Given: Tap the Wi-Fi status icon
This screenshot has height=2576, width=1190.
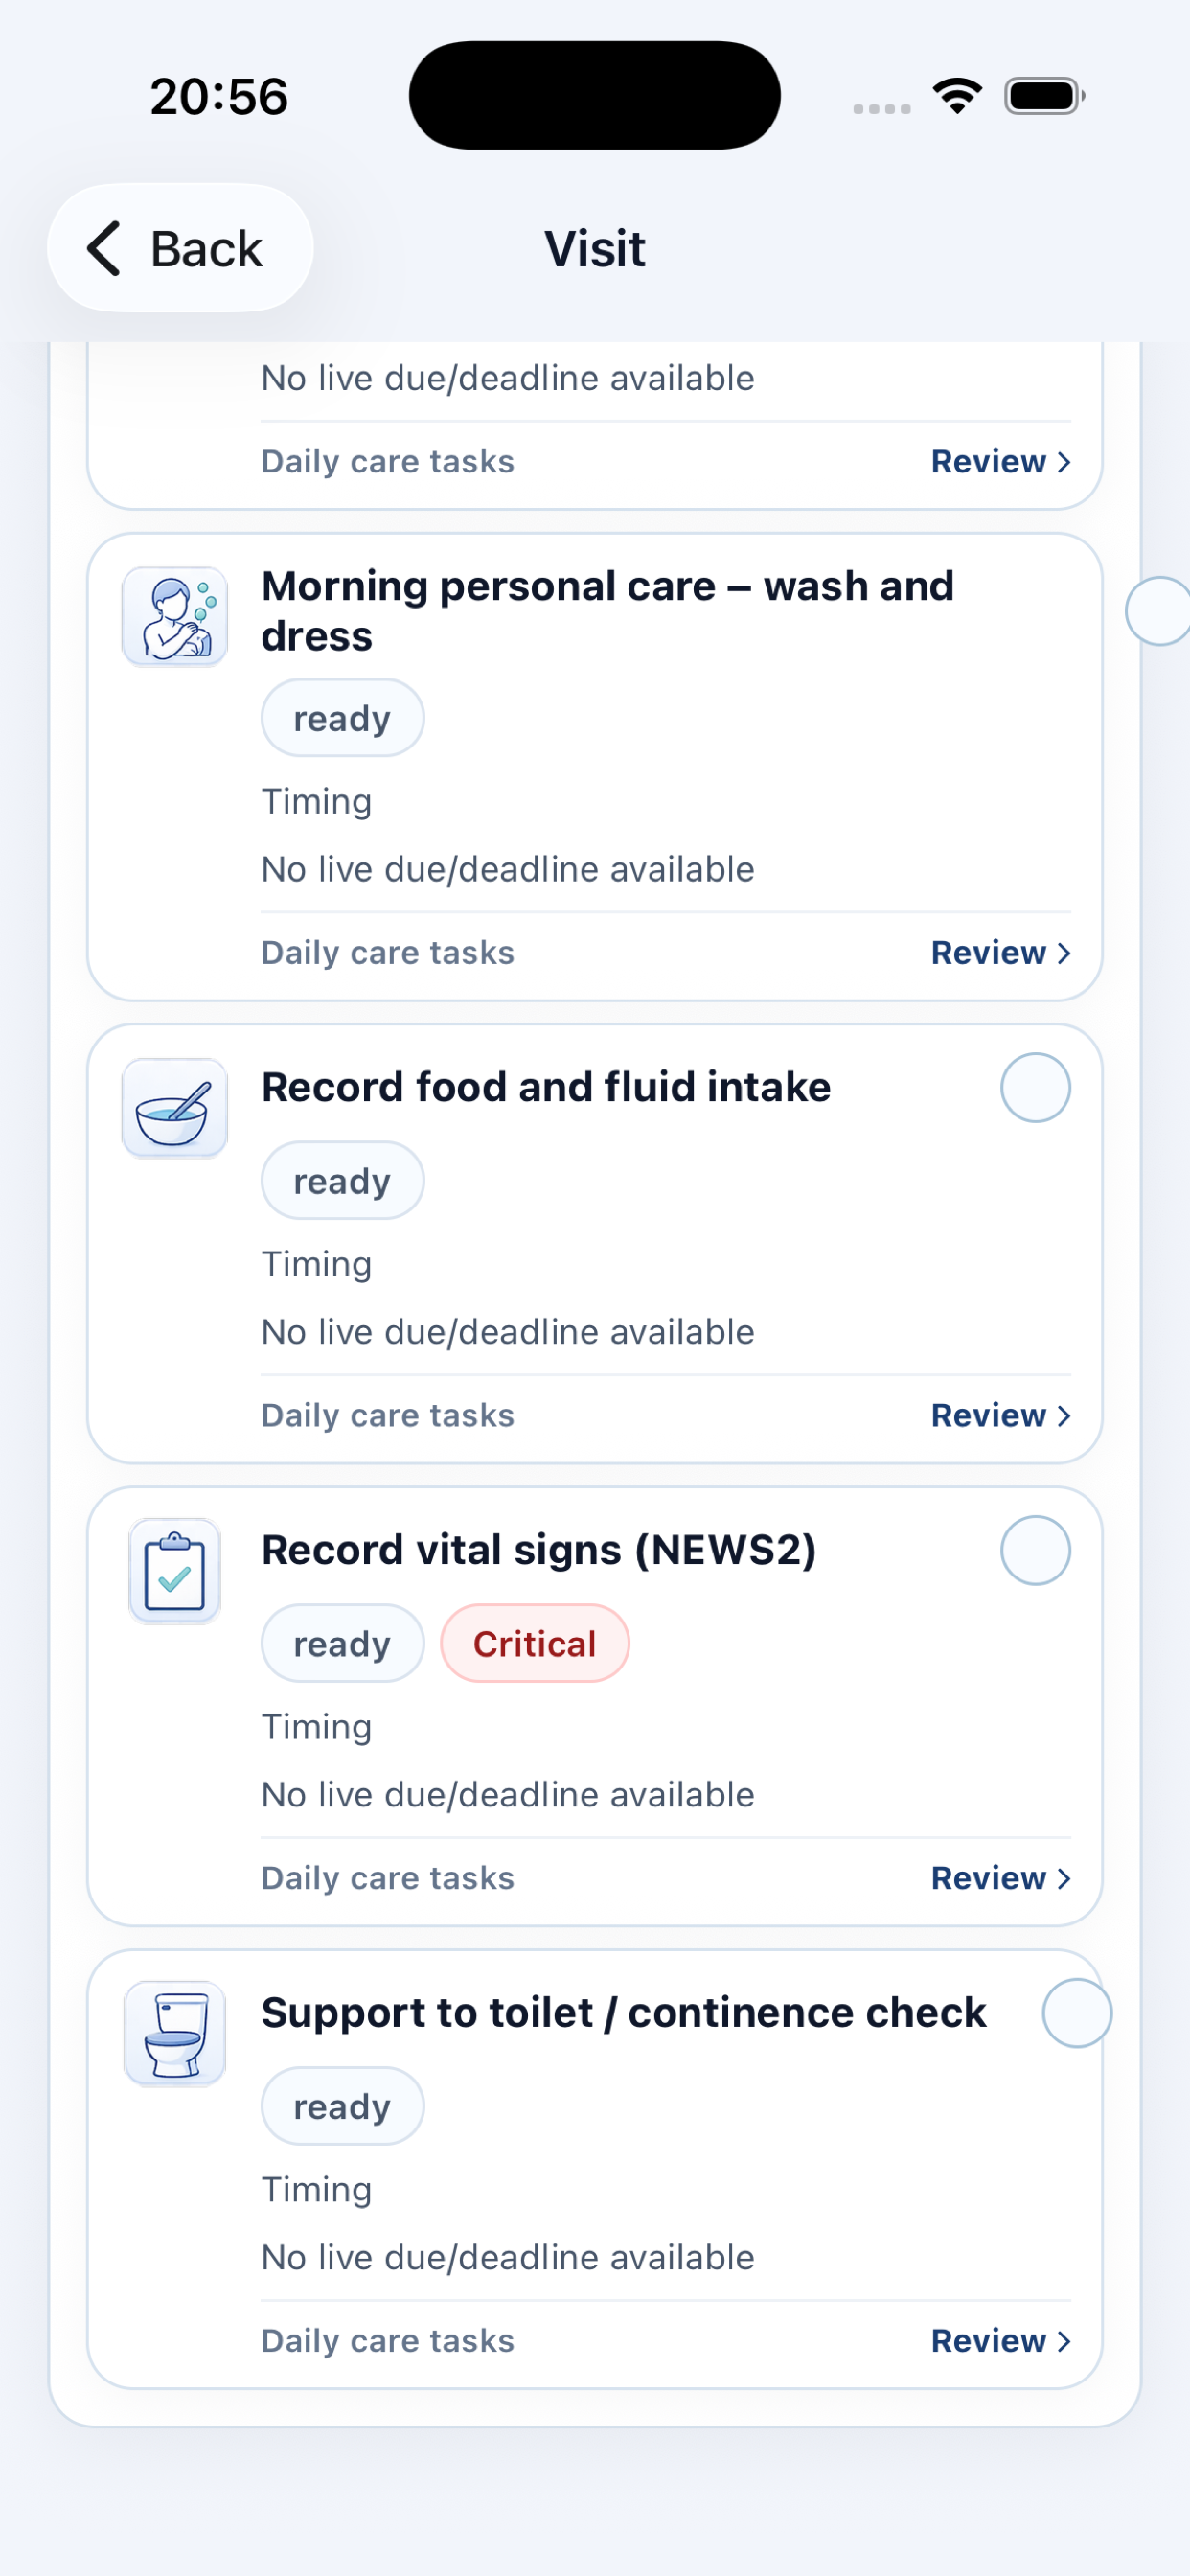Looking at the screenshot, I should point(957,96).
